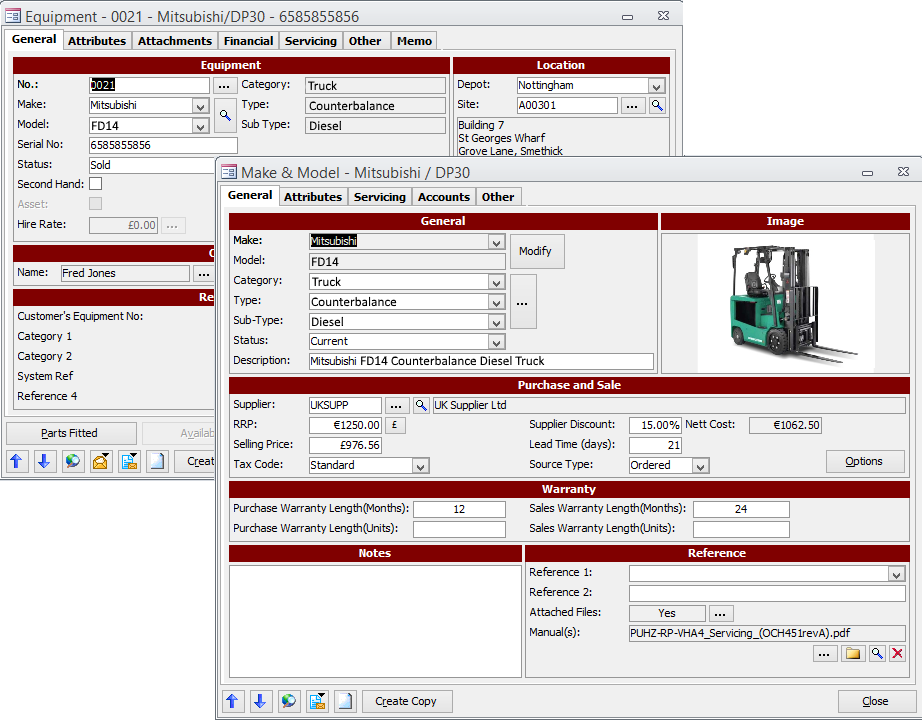Click the document mail icon in Equipment window
The height and width of the screenshot is (720, 922).
point(129,461)
